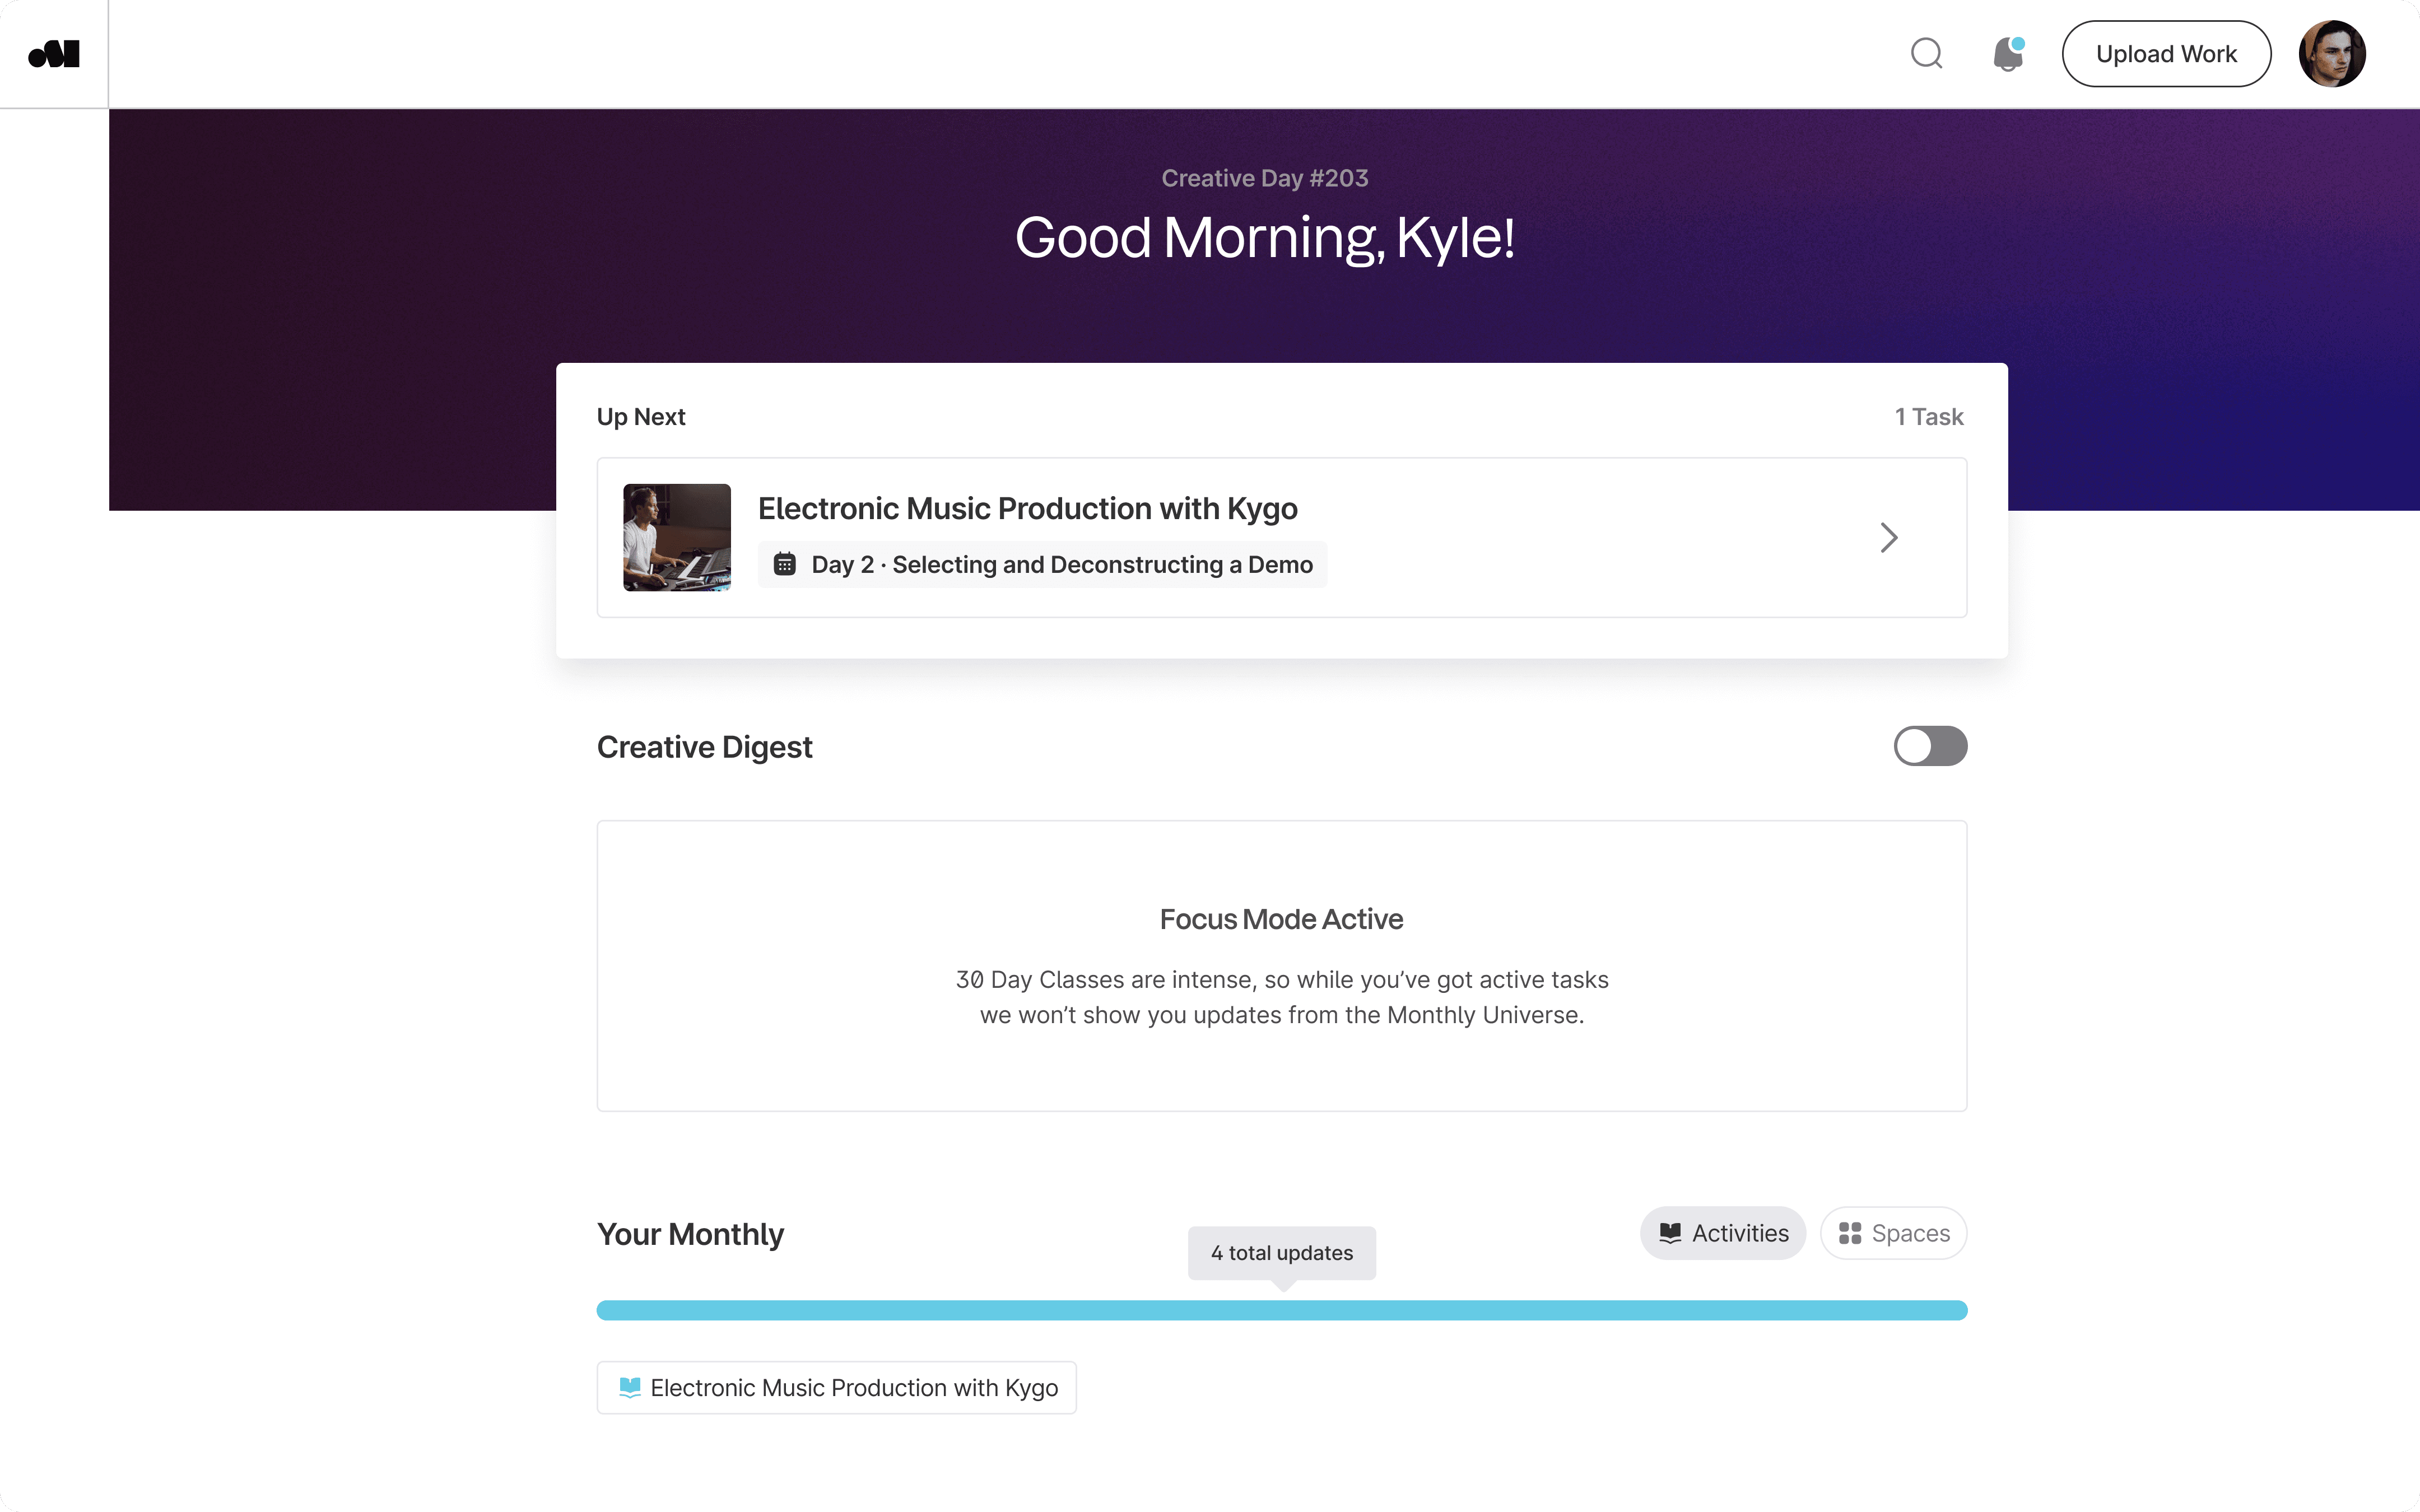
Task: Open search with the magnifier icon
Action: (1926, 54)
